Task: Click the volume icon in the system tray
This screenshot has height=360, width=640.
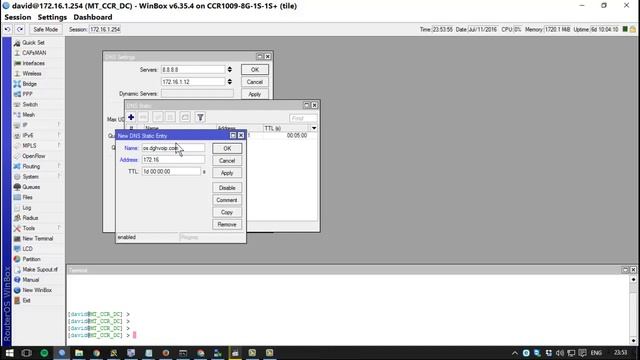Action: point(560,353)
